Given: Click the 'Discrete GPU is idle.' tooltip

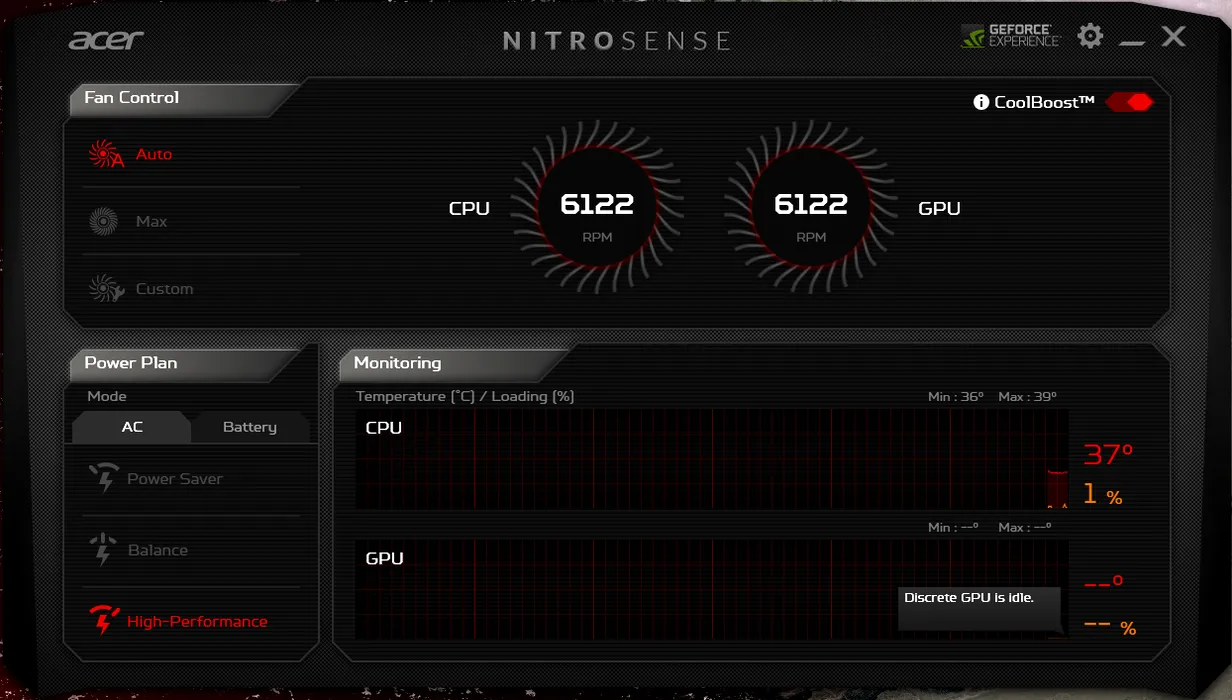Looking at the screenshot, I should coord(979,608).
